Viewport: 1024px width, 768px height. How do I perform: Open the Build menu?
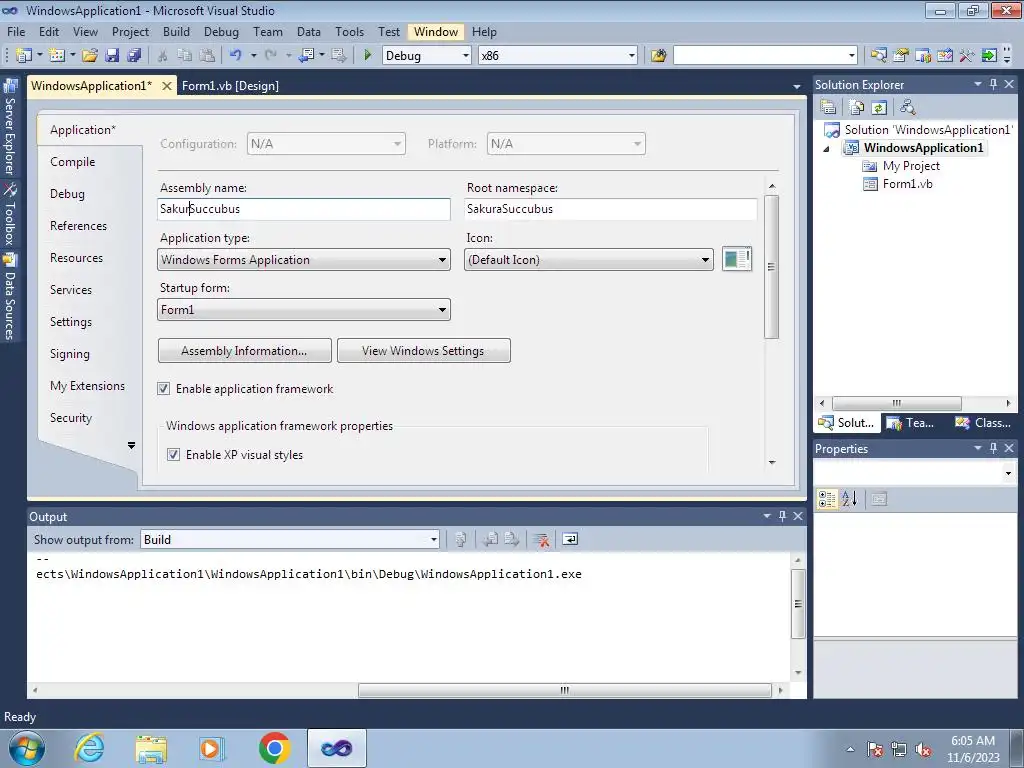(x=176, y=32)
